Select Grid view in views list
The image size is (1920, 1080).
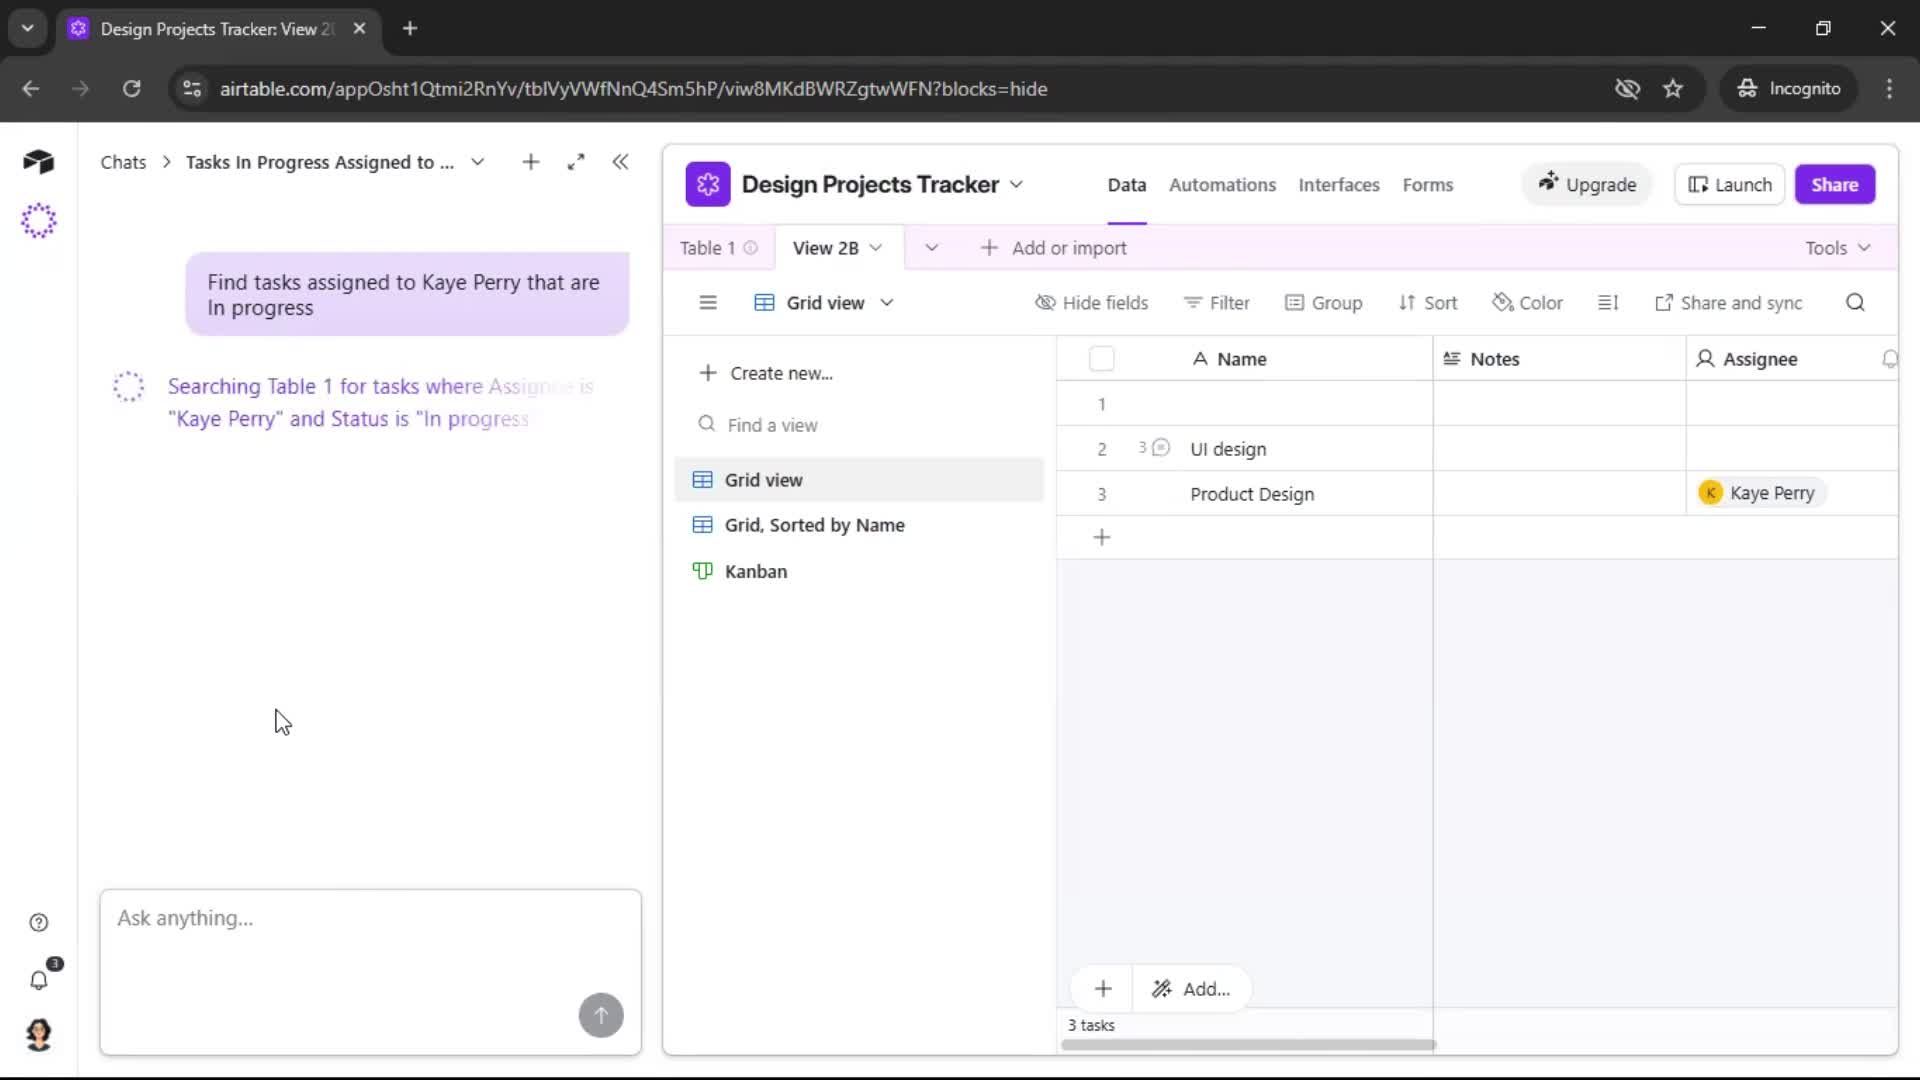(x=859, y=480)
